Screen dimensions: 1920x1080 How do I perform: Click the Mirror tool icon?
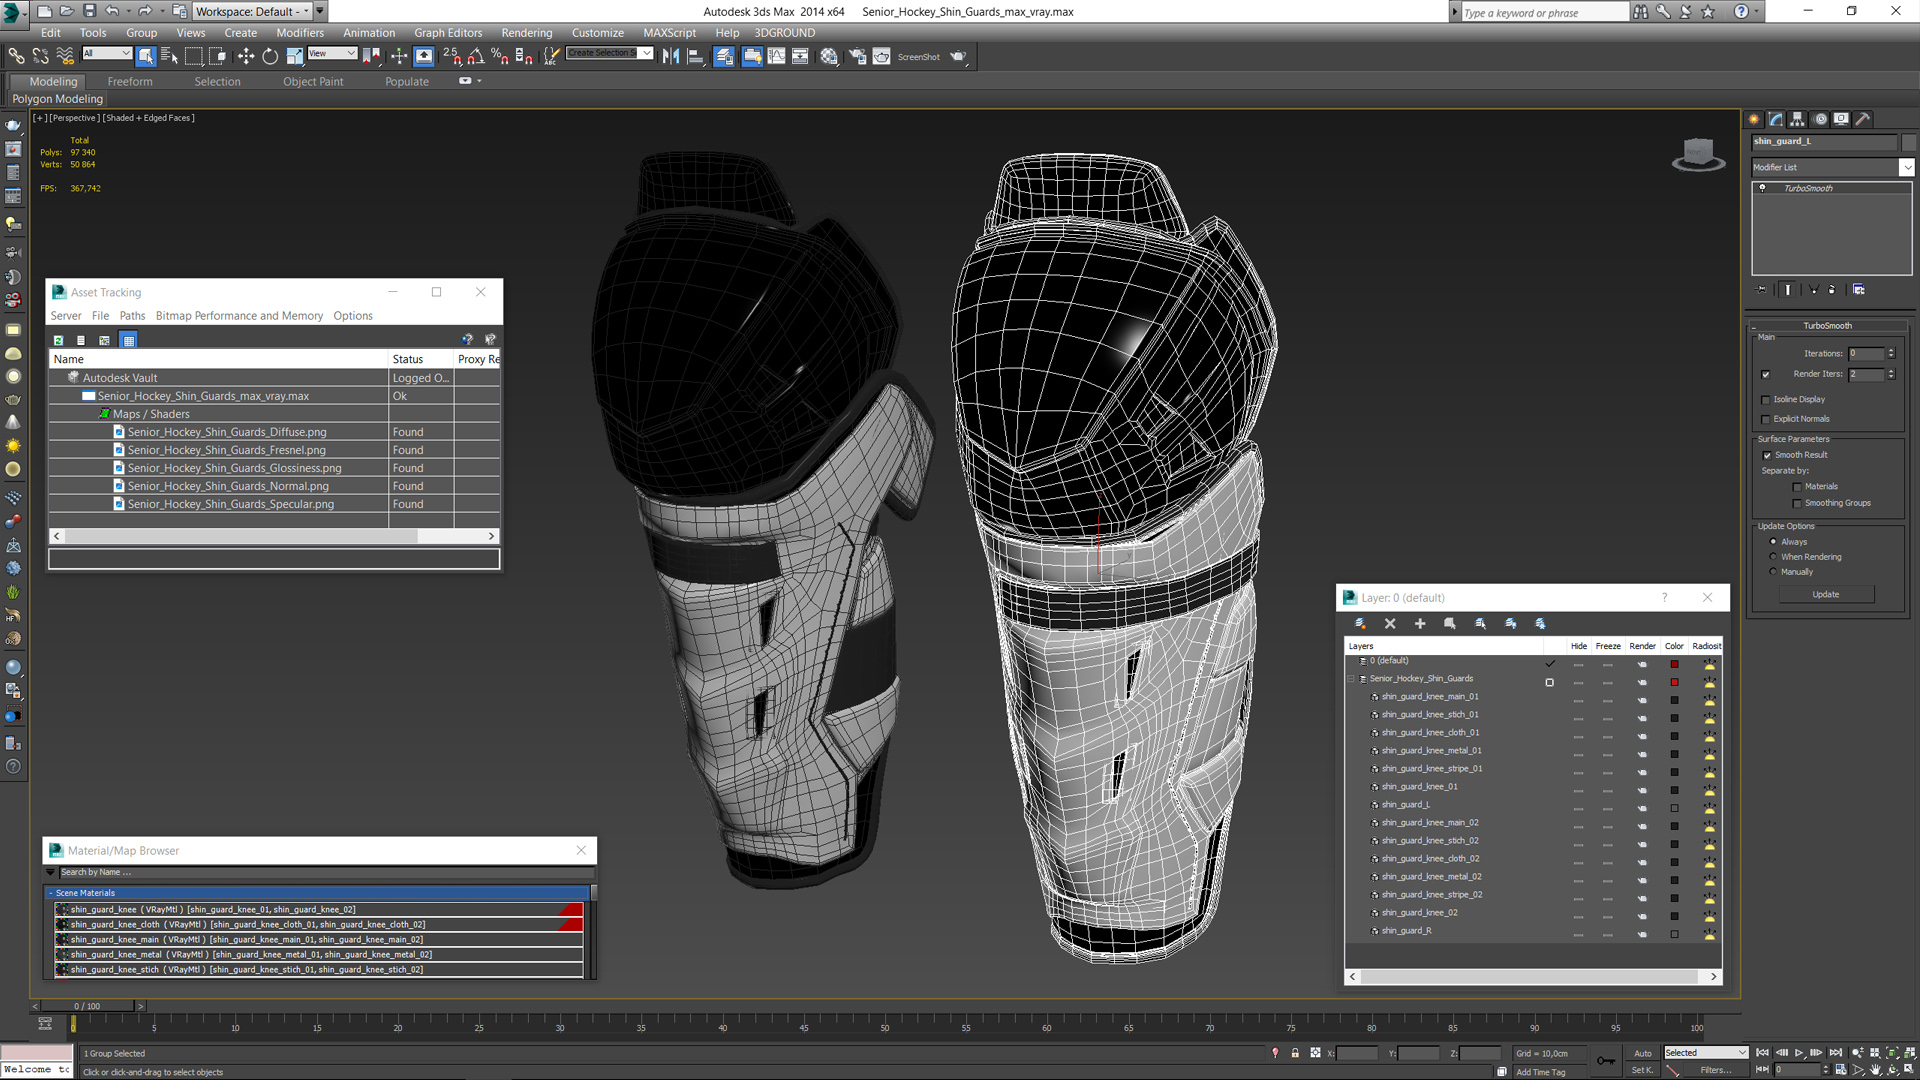click(x=671, y=57)
